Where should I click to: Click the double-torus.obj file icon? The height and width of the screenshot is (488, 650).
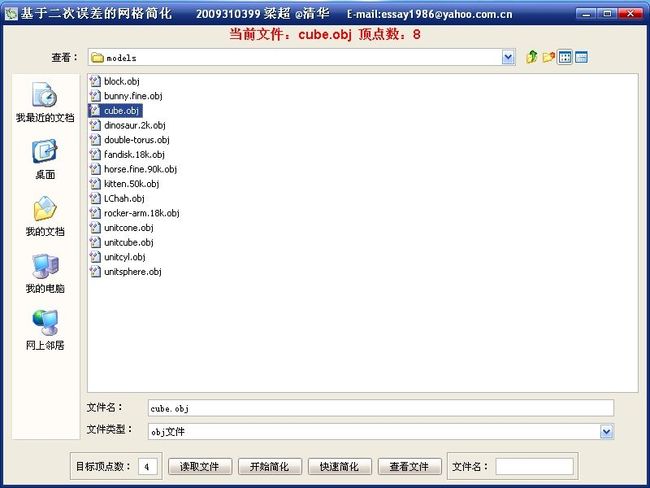(x=95, y=140)
